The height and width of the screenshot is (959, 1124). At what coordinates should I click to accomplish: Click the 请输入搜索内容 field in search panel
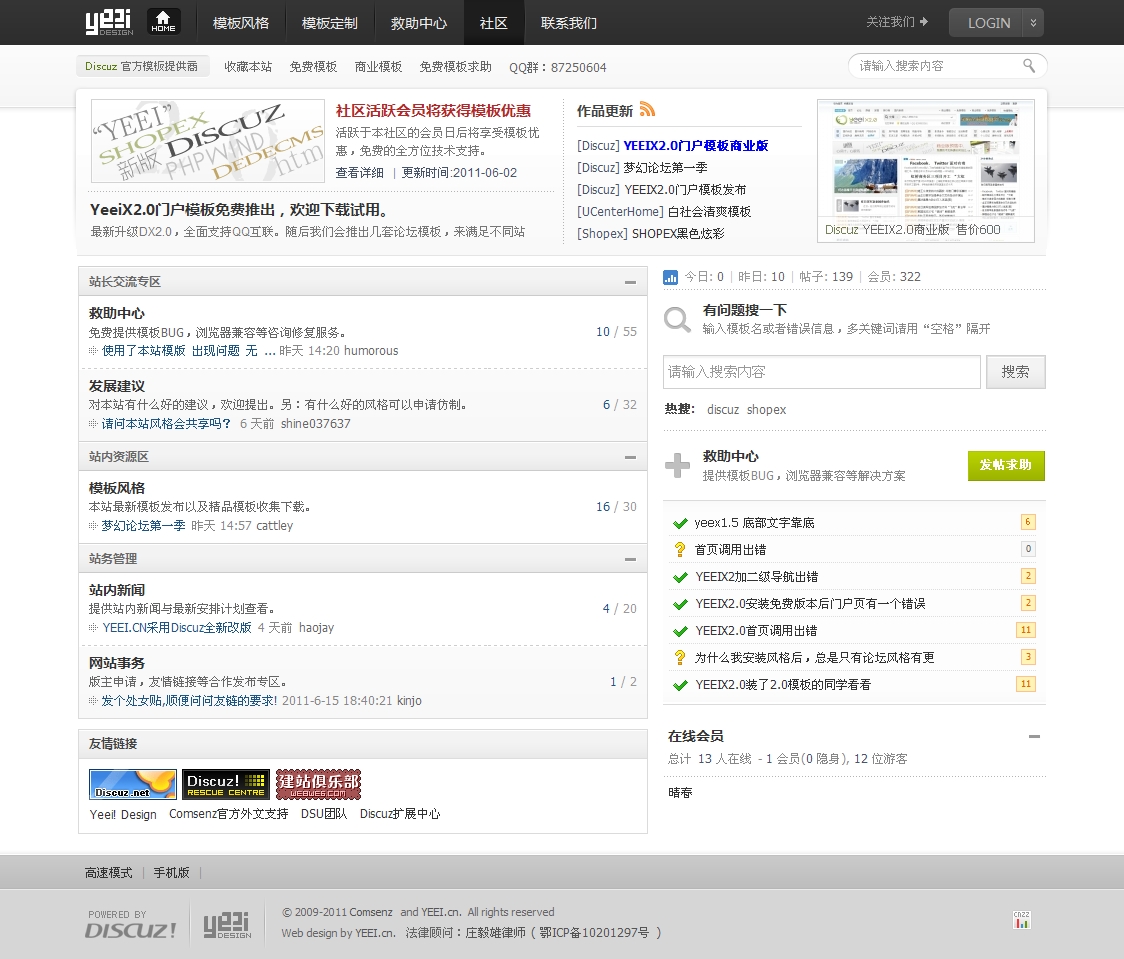pos(821,372)
